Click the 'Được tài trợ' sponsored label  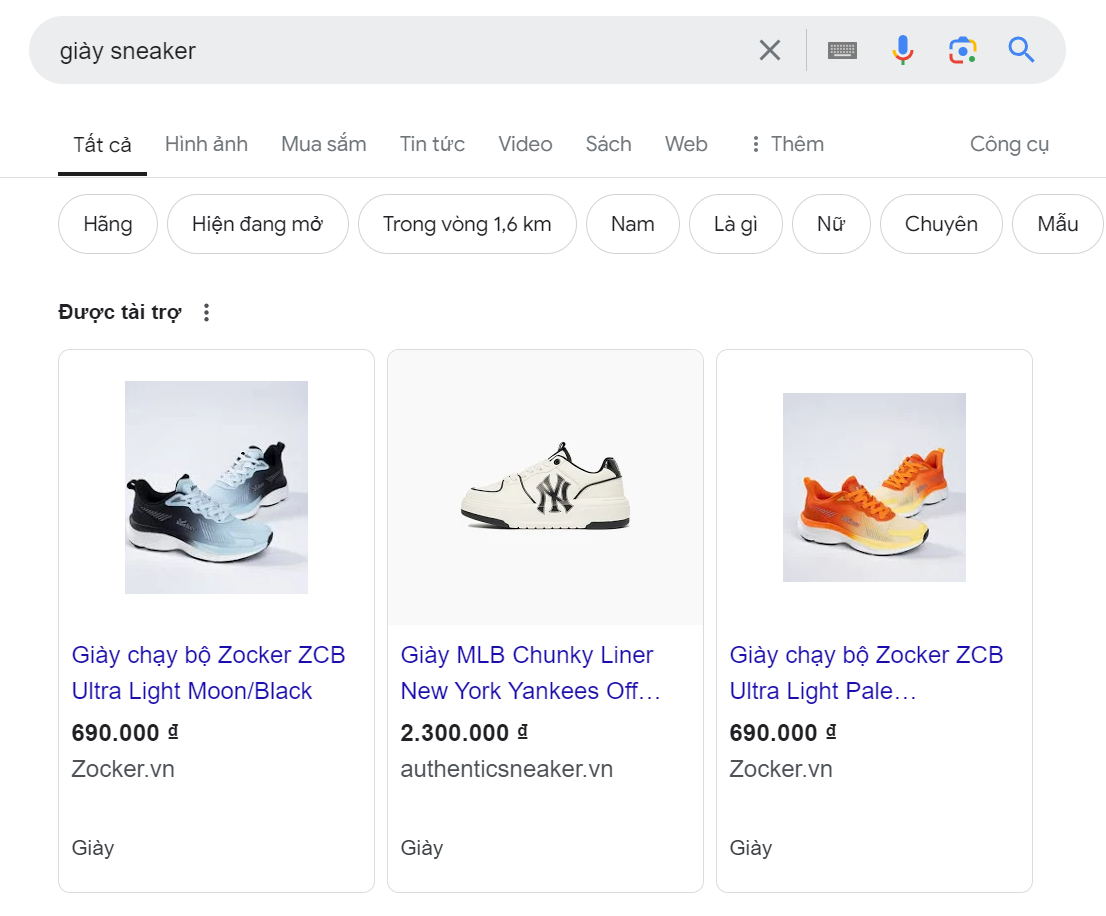tap(120, 312)
